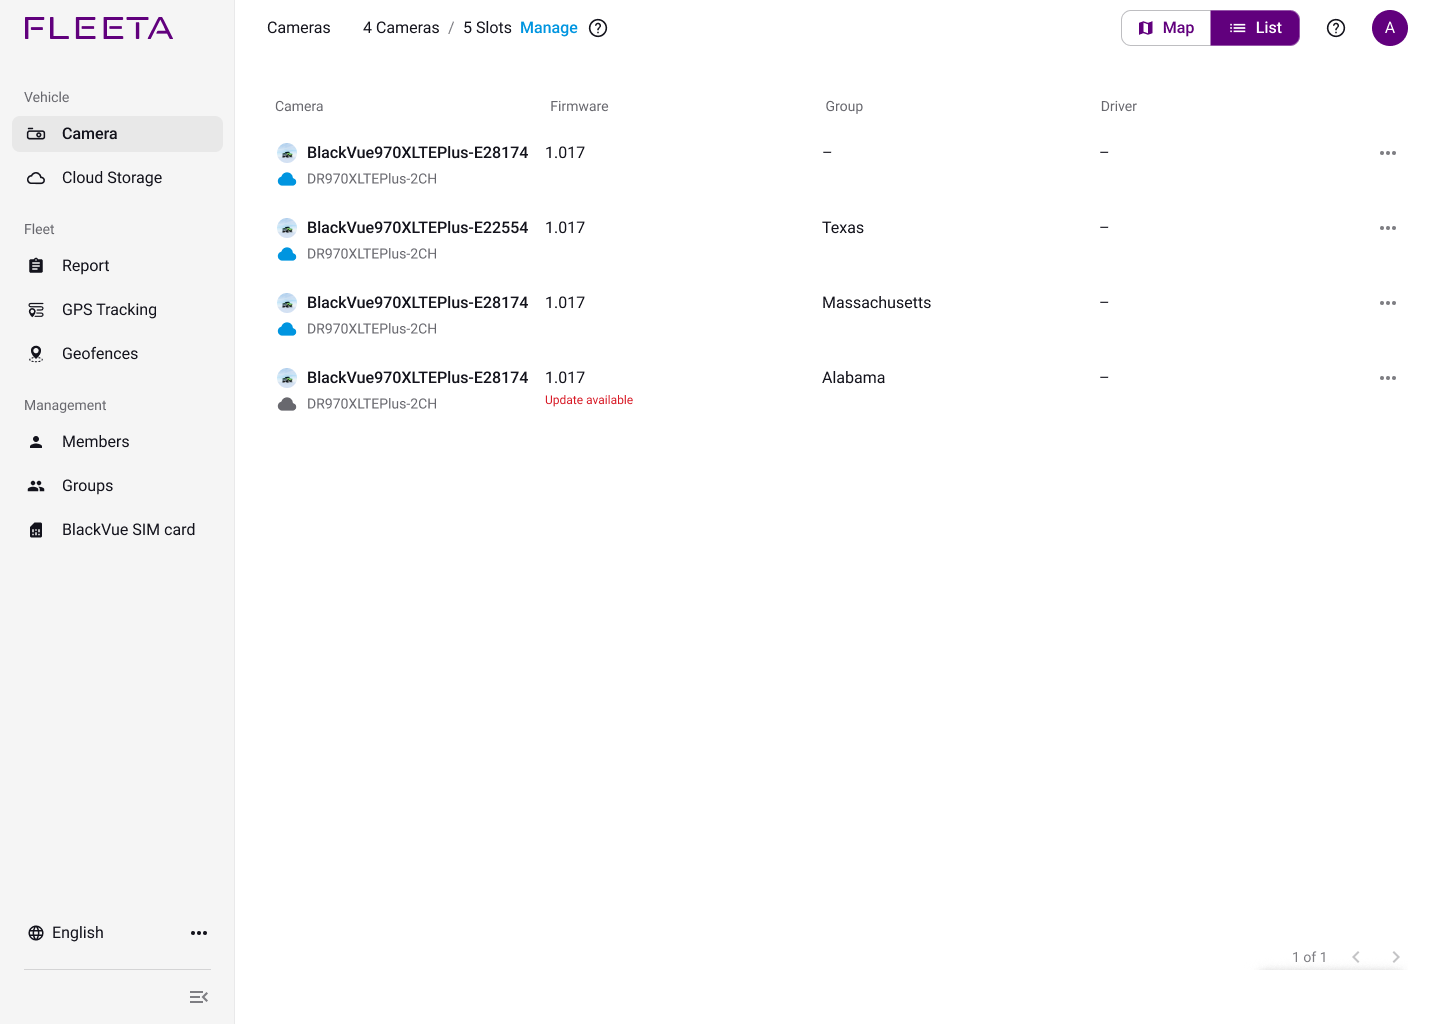Select BlackVue970XLTEPlus-E22554 camera
The height and width of the screenshot is (1024, 1440).
point(417,228)
